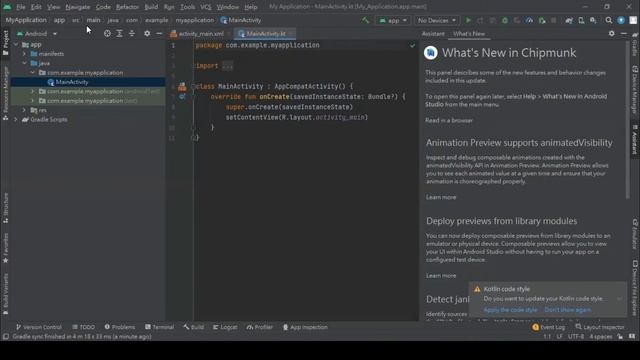Viewport: 640px width, 360px height.
Task: Click Apply the code style link
Action: point(510,310)
